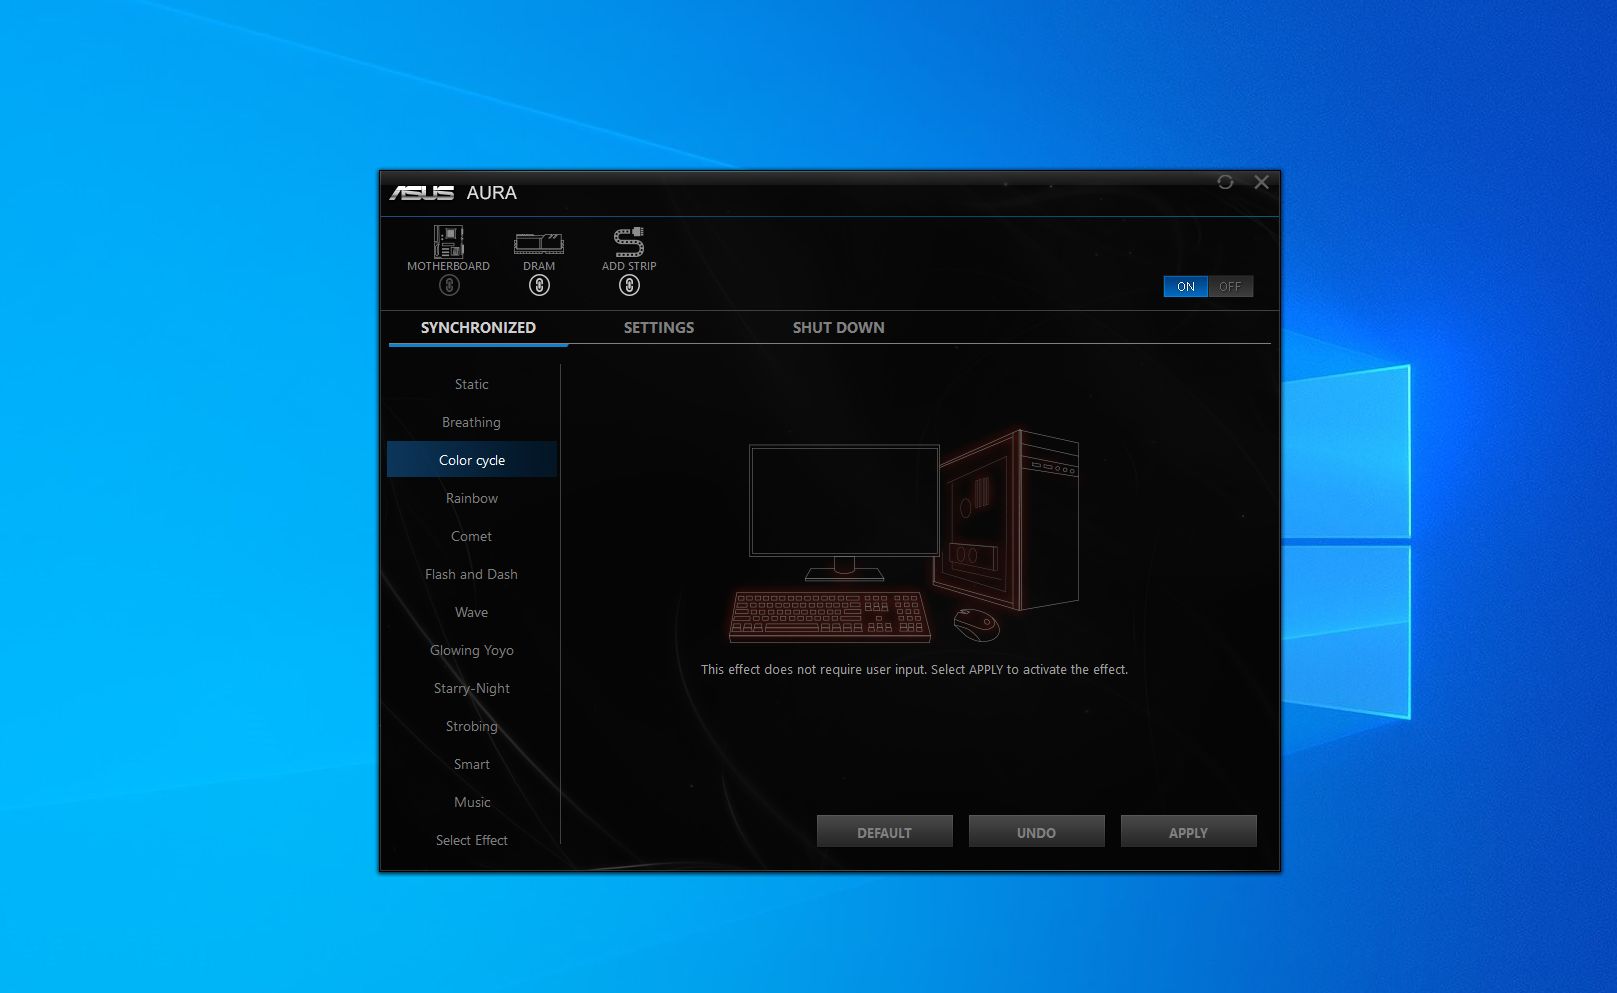Close the AURA window
Screen dimensions: 1617x993
[1261, 182]
